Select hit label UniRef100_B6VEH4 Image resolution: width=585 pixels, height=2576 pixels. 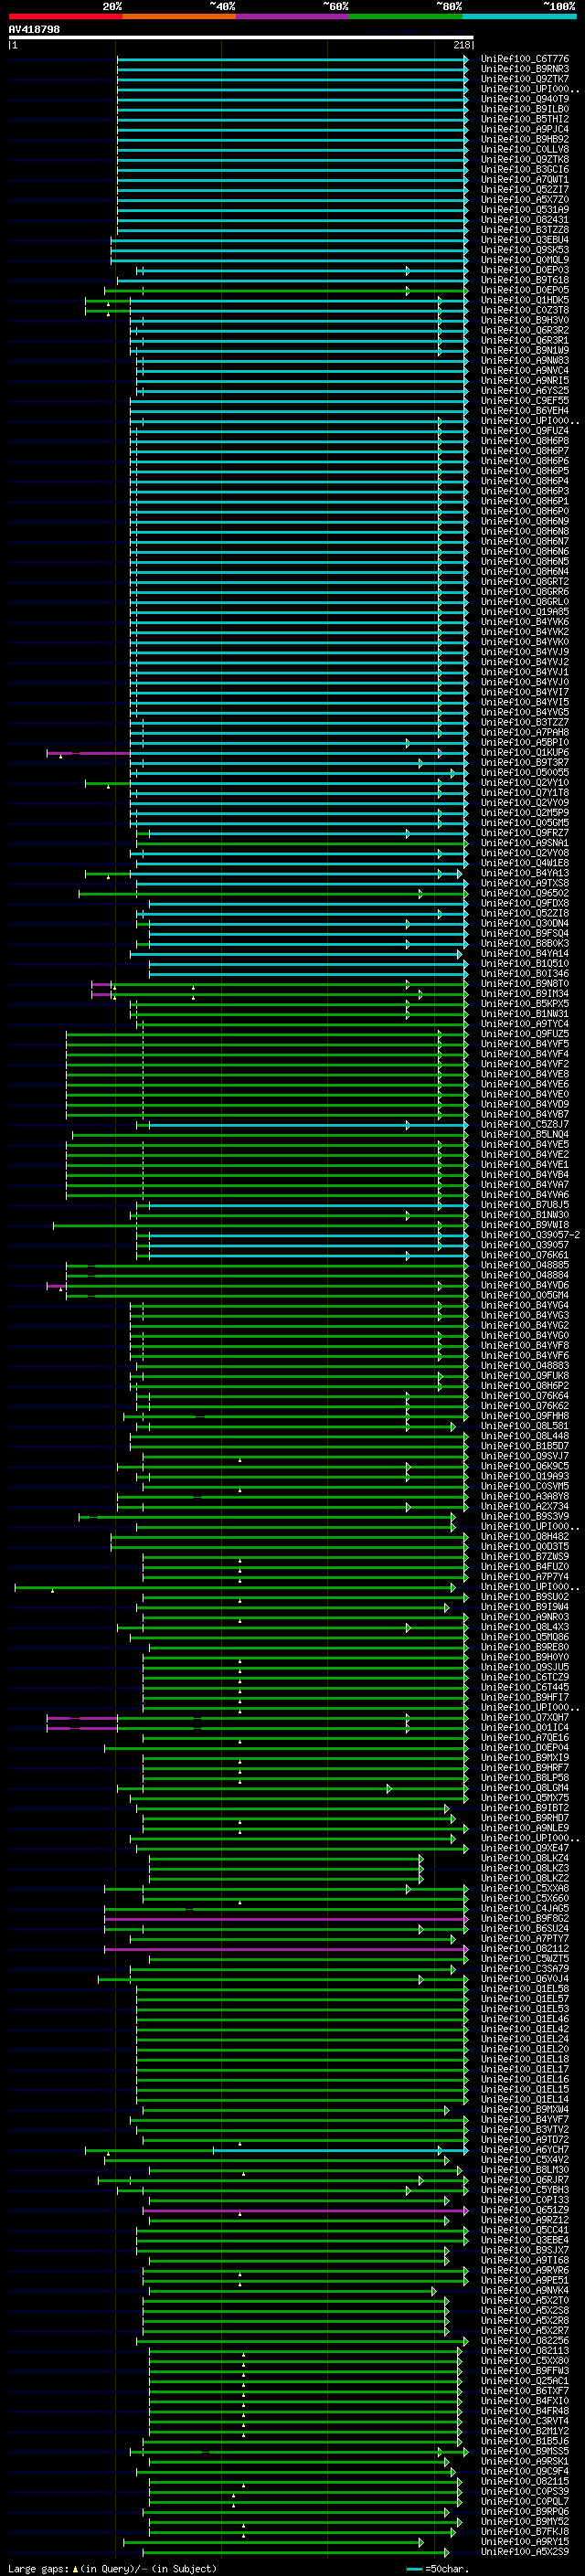(524, 410)
